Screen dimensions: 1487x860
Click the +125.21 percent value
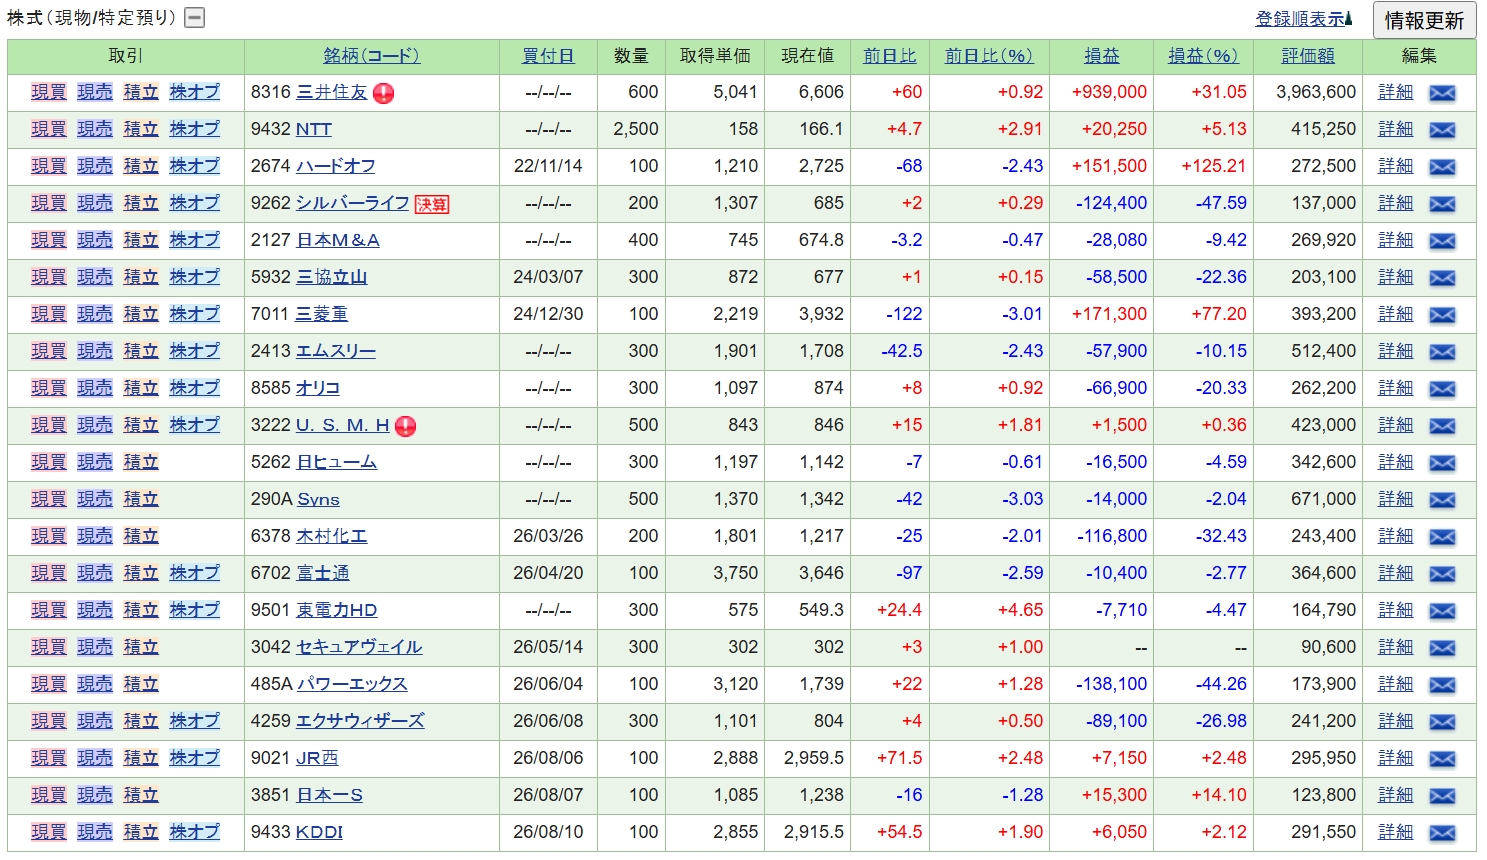(1214, 166)
